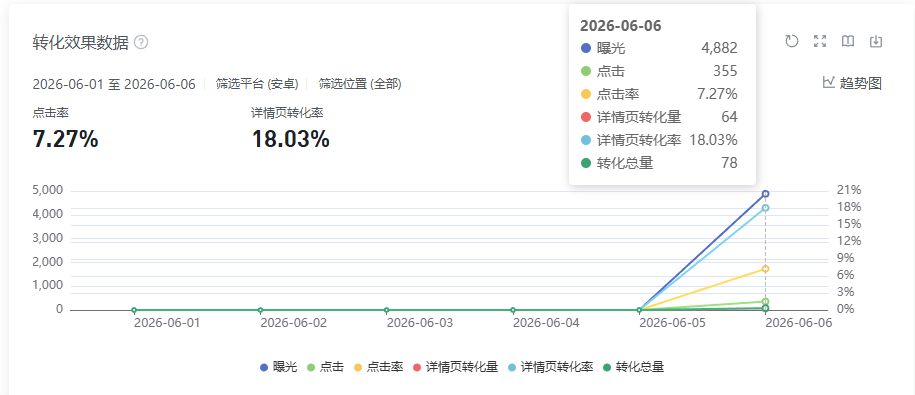Open the book guide icon
The height and width of the screenshot is (395, 915).
coord(848,41)
